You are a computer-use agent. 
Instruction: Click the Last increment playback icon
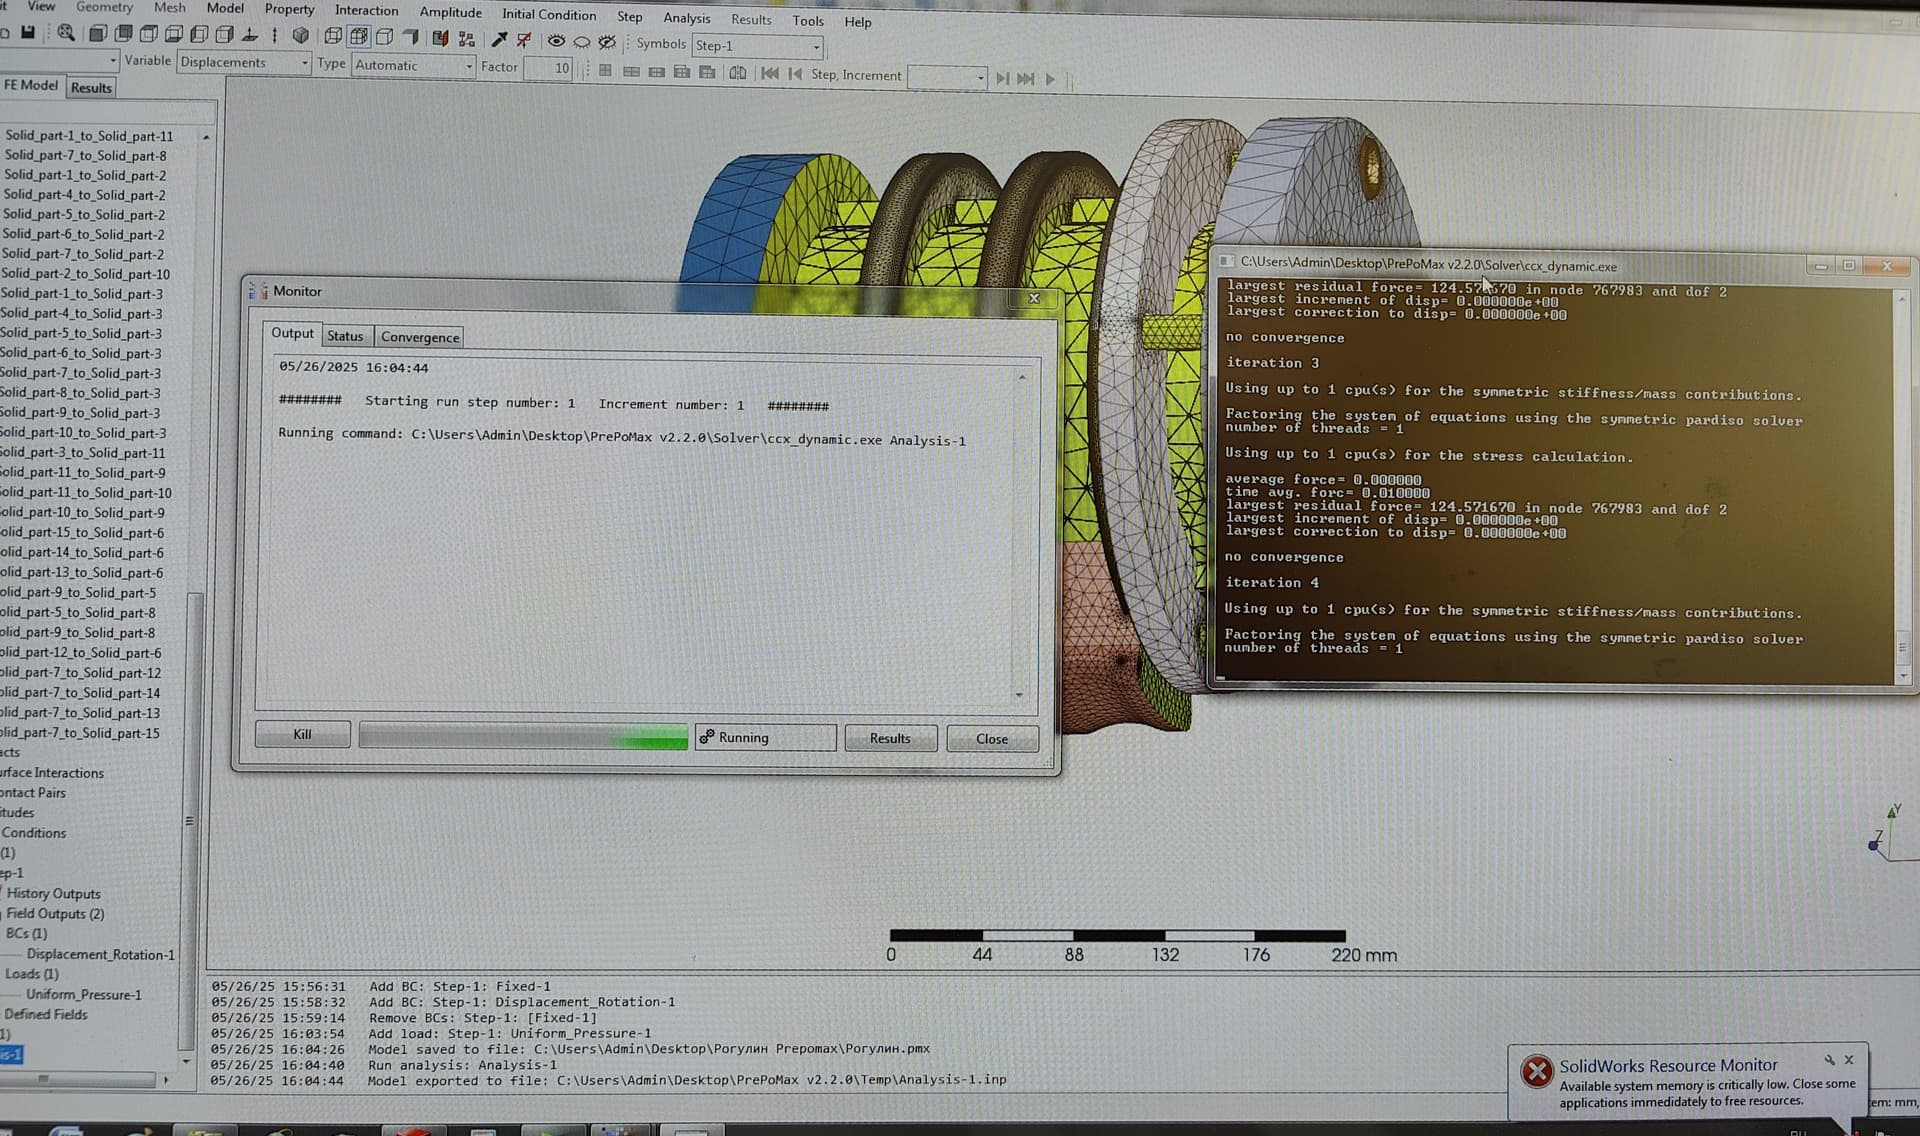1026,78
